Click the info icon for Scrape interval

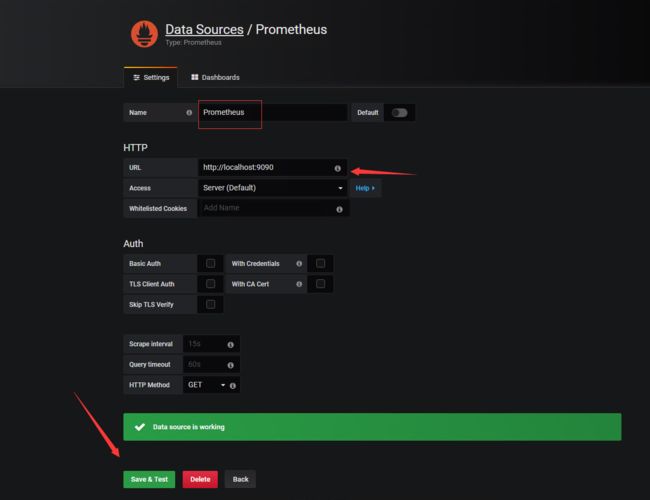pyautogui.click(x=230, y=345)
